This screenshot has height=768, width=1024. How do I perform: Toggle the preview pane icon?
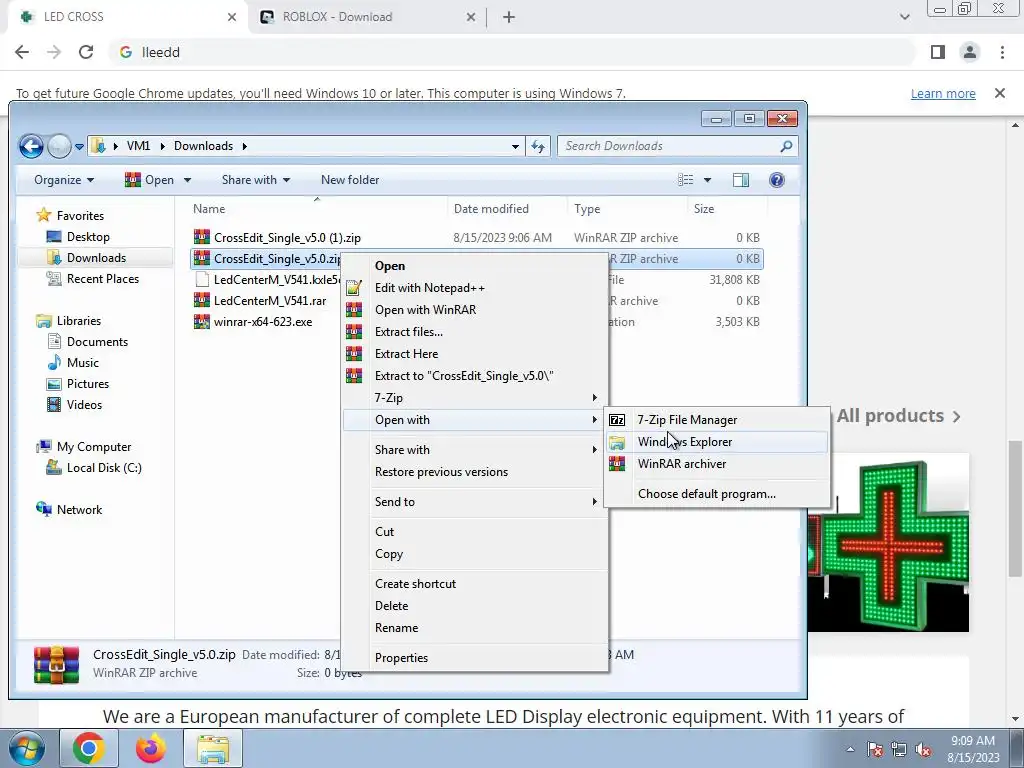pos(741,180)
